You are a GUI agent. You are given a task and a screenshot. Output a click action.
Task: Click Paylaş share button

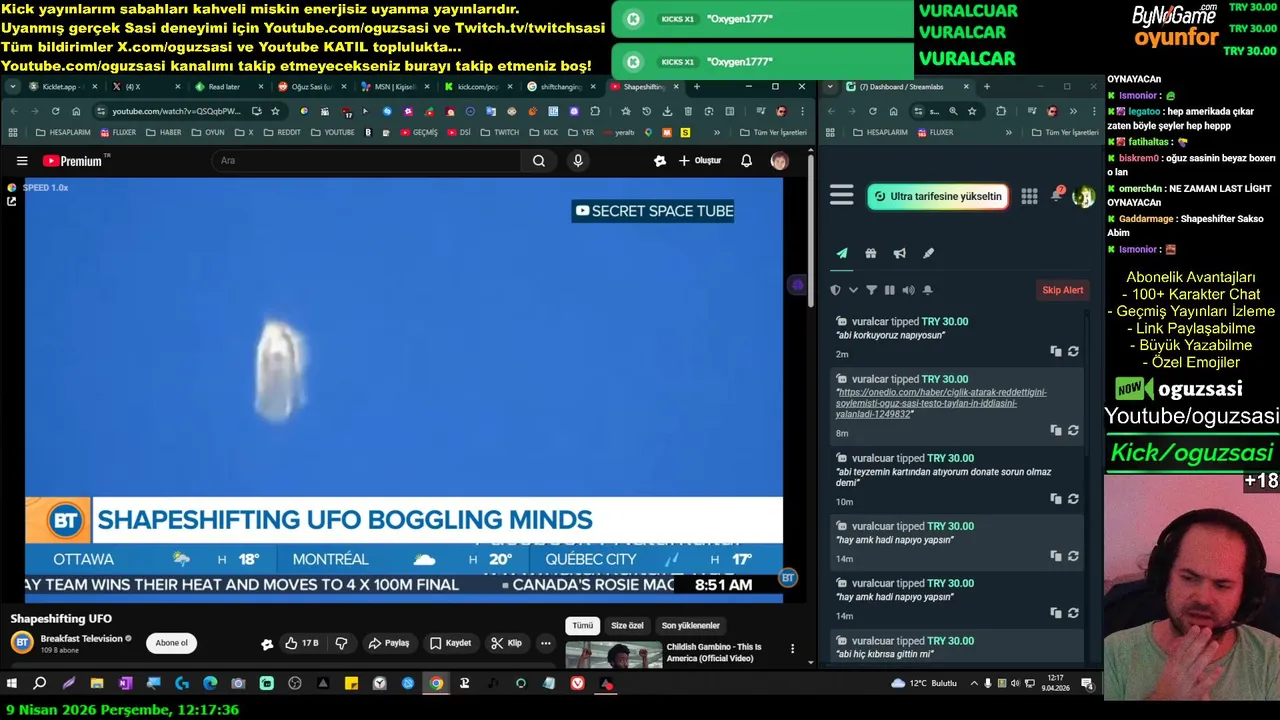click(388, 643)
